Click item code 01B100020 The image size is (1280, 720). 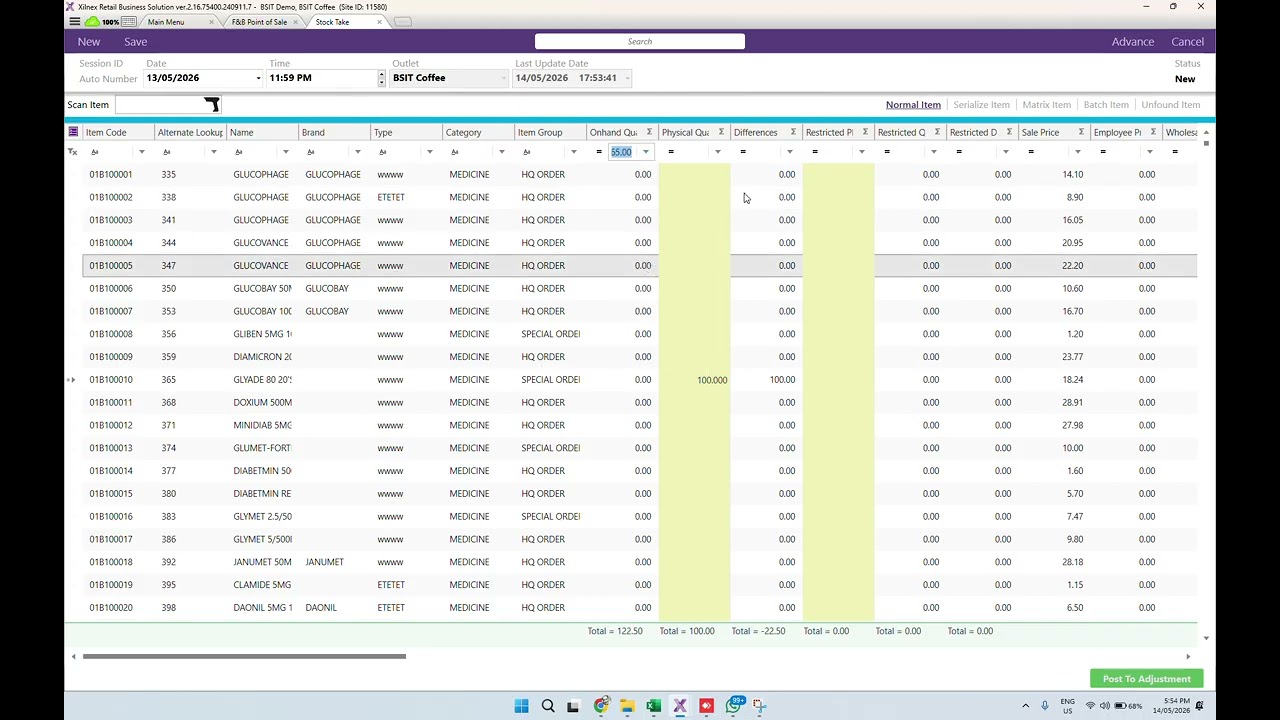coord(111,608)
